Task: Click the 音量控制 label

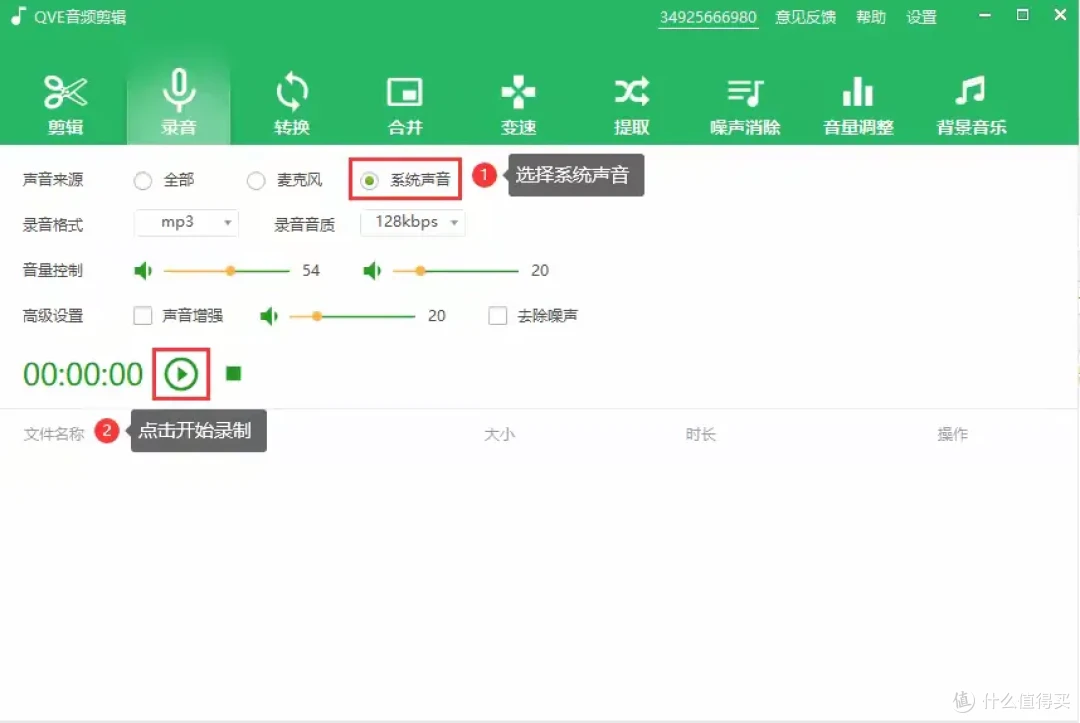Action: [53, 271]
